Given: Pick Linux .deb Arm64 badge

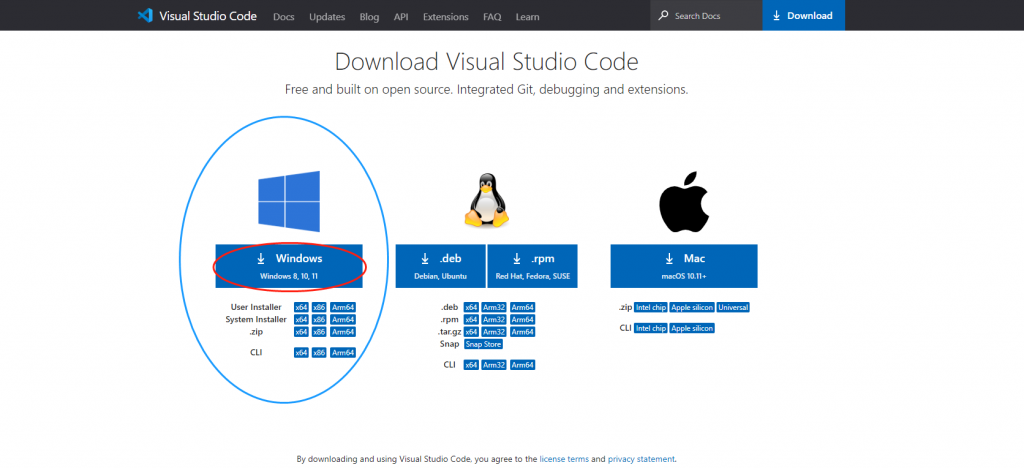Looking at the screenshot, I should [522, 307].
